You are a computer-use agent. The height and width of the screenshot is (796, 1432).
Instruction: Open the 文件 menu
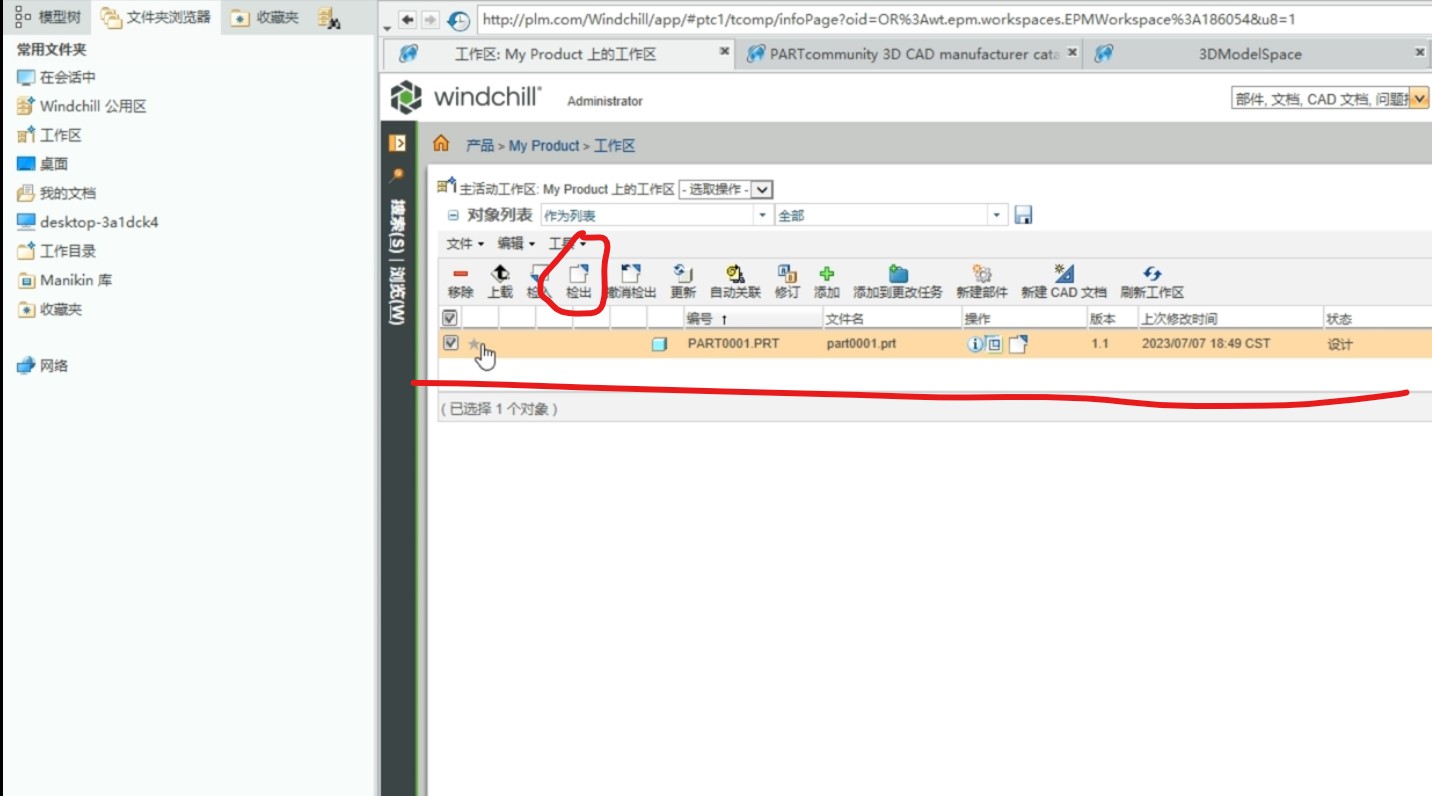pos(465,243)
